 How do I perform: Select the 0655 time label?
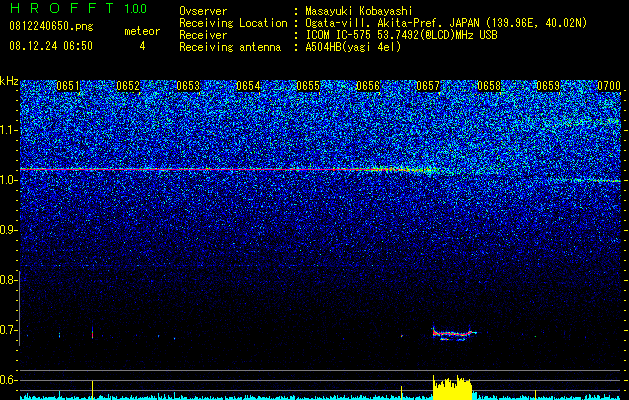(308, 86)
